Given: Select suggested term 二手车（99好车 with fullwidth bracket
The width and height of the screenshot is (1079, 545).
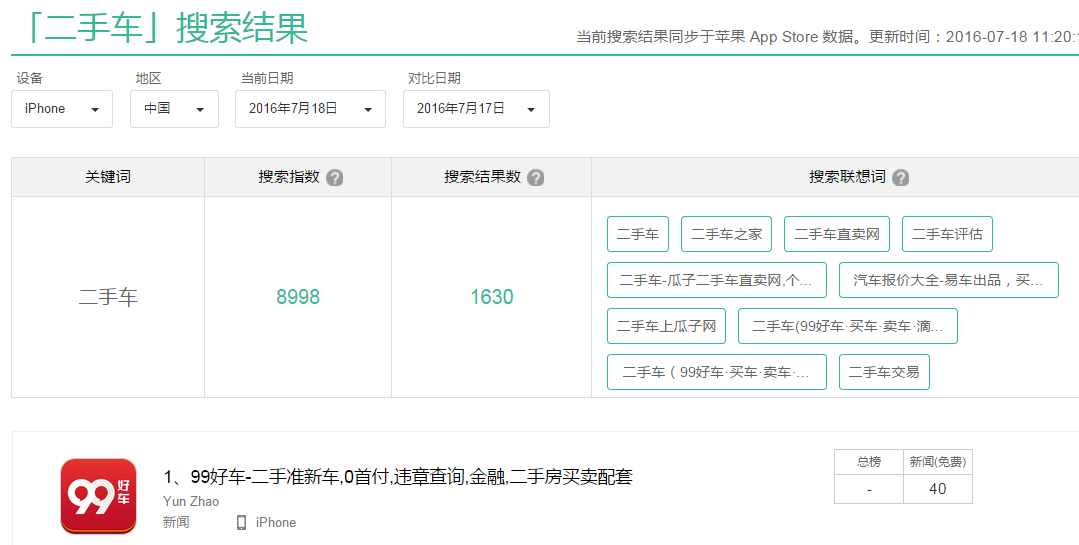Looking at the screenshot, I should [717, 372].
